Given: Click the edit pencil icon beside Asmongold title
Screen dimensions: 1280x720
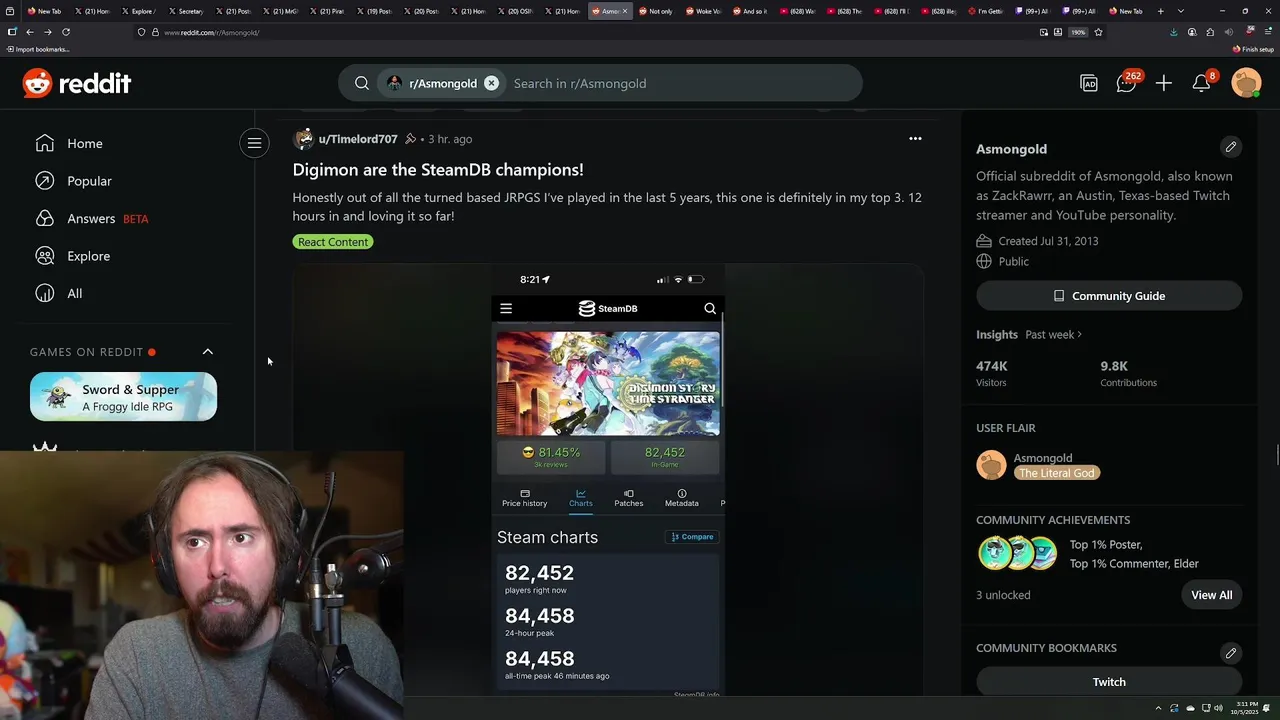Looking at the screenshot, I should [x=1231, y=147].
